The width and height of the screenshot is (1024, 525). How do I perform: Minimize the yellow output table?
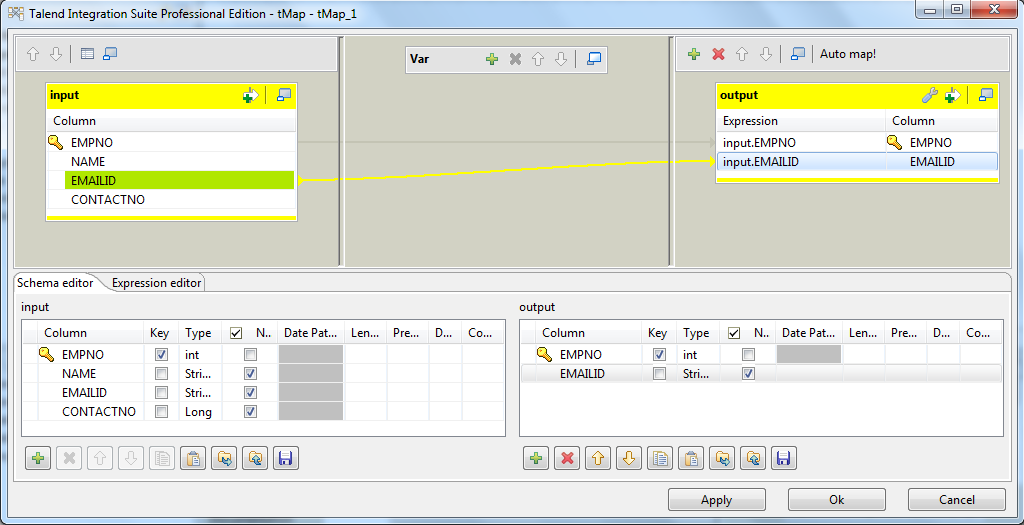click(985, 95)
